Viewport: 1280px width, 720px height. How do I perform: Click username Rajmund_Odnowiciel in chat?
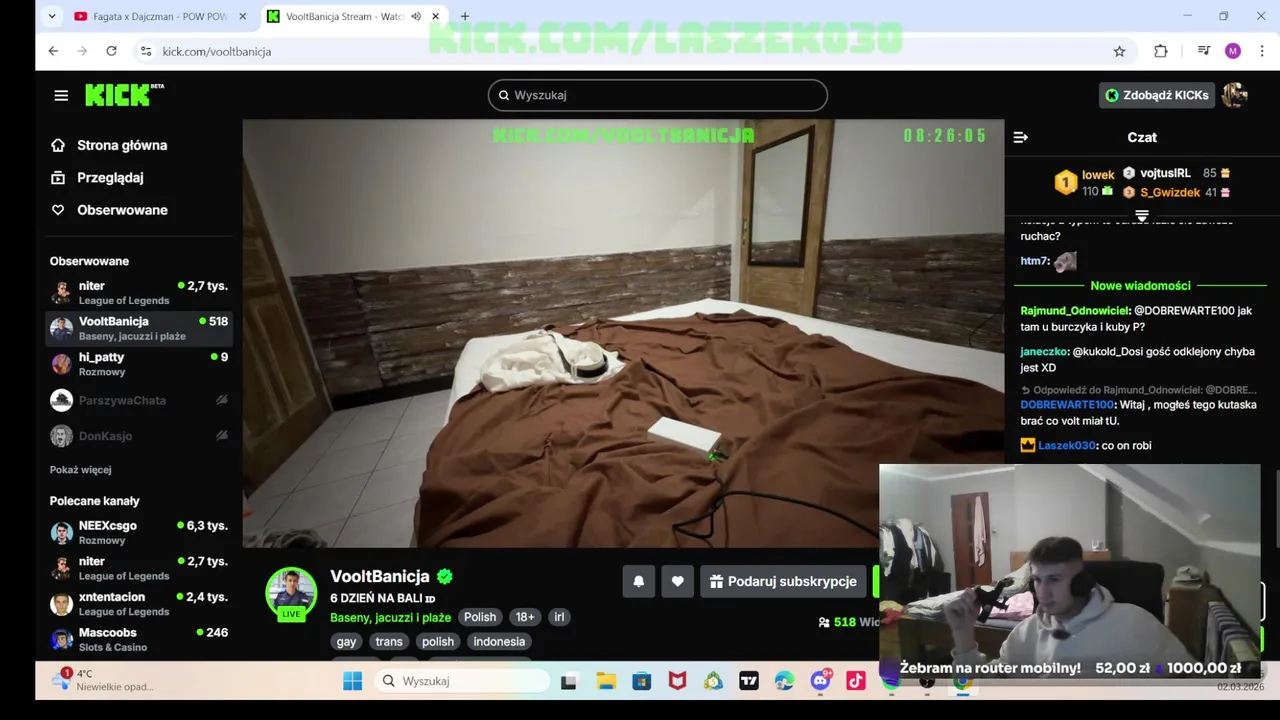(1075, 311)
